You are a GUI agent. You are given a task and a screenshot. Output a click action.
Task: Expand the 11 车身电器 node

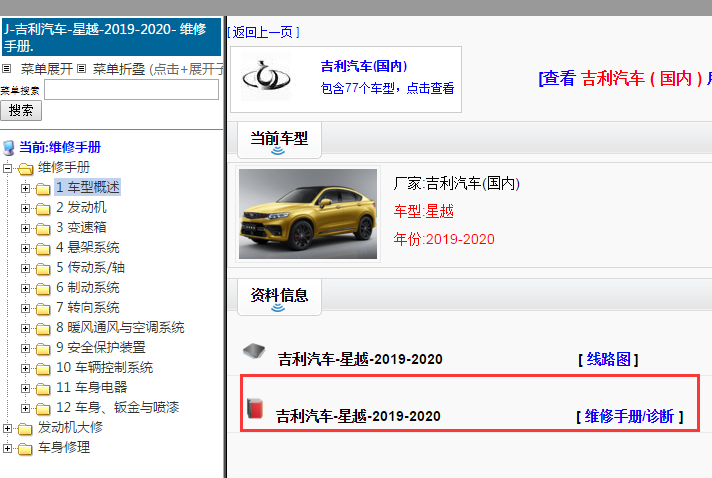(x=25, y=388)
